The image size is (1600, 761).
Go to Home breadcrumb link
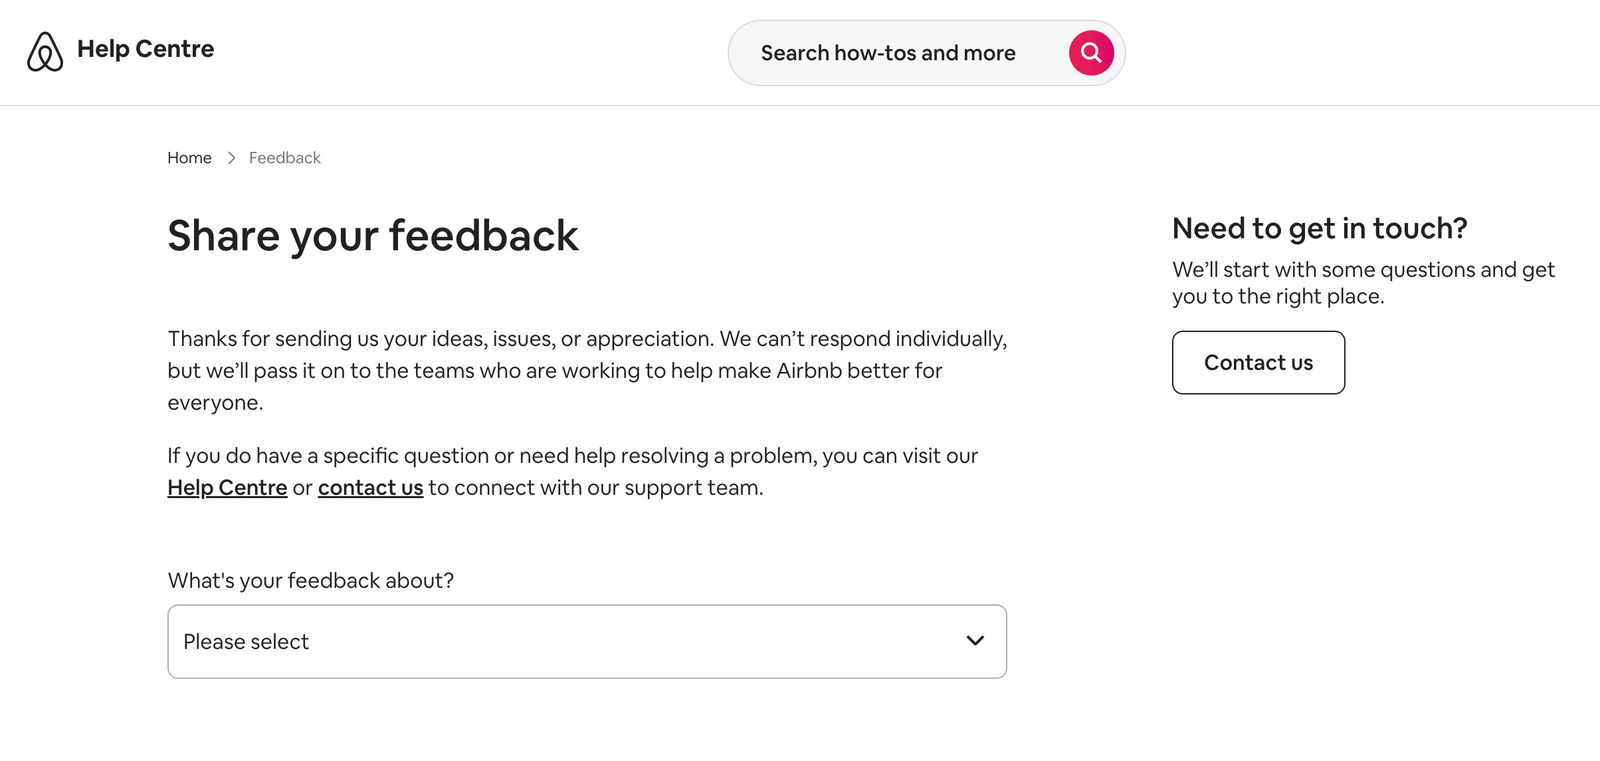pos(189,158)
